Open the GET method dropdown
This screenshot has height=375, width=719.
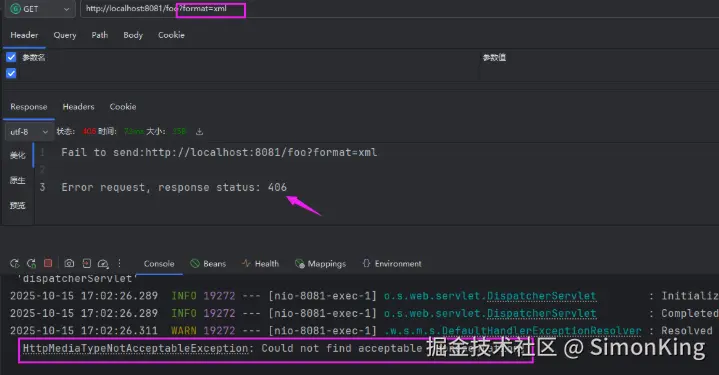click(x=40, y=9)
